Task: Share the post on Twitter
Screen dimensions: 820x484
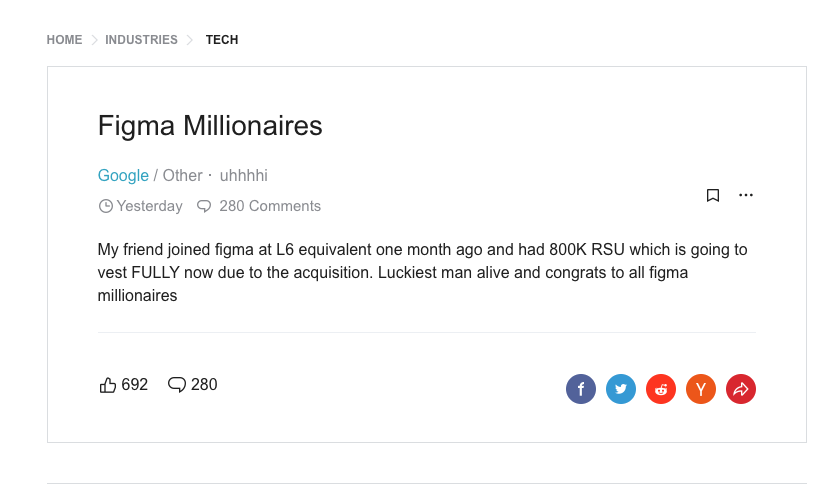Action: pyautogui.click(x=621, y=389)
